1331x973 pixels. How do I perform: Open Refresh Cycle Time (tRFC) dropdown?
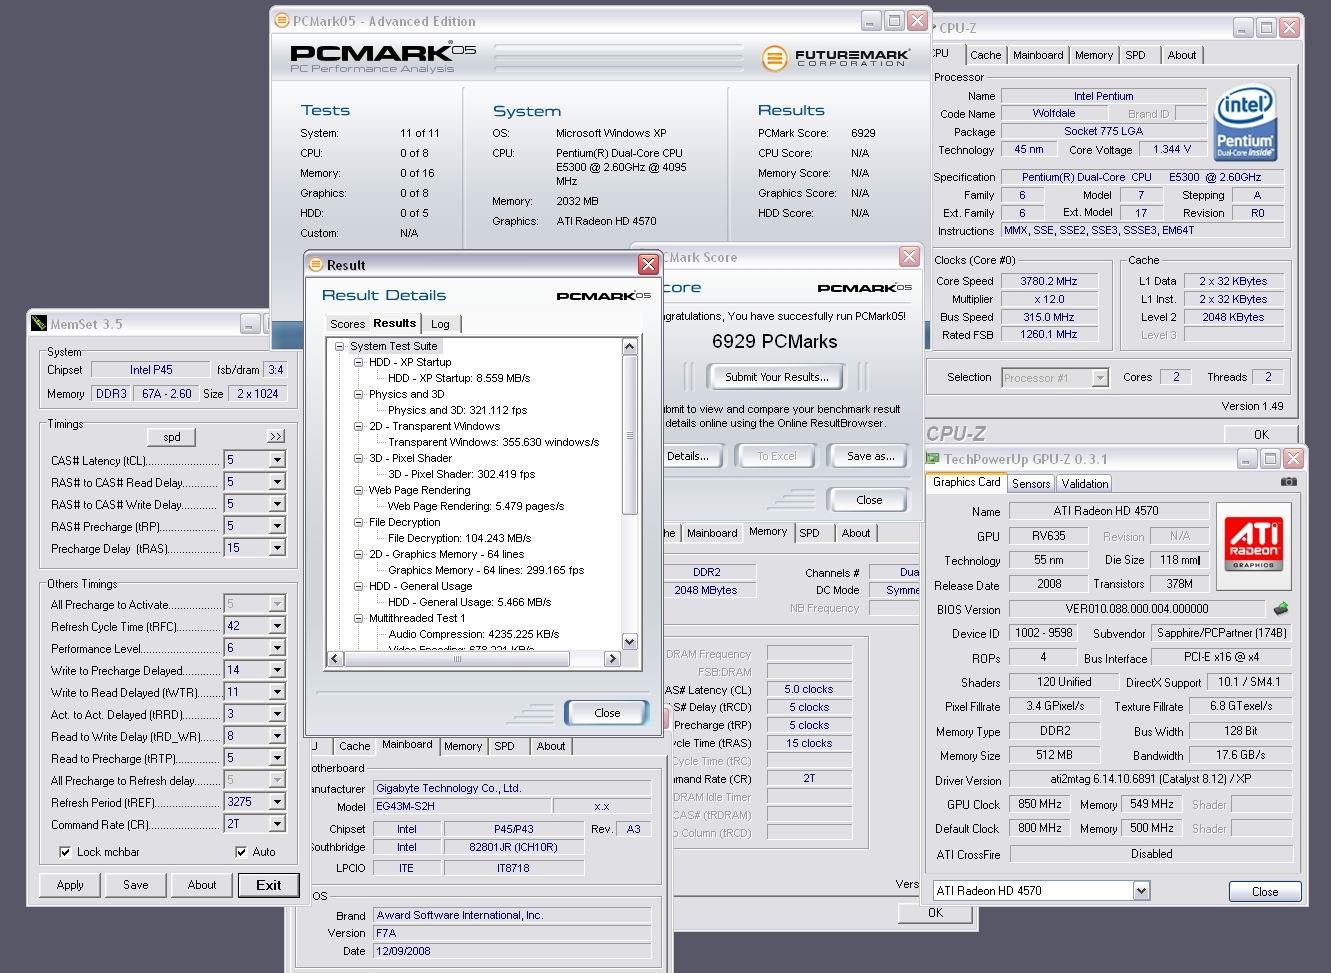[277, 626]
